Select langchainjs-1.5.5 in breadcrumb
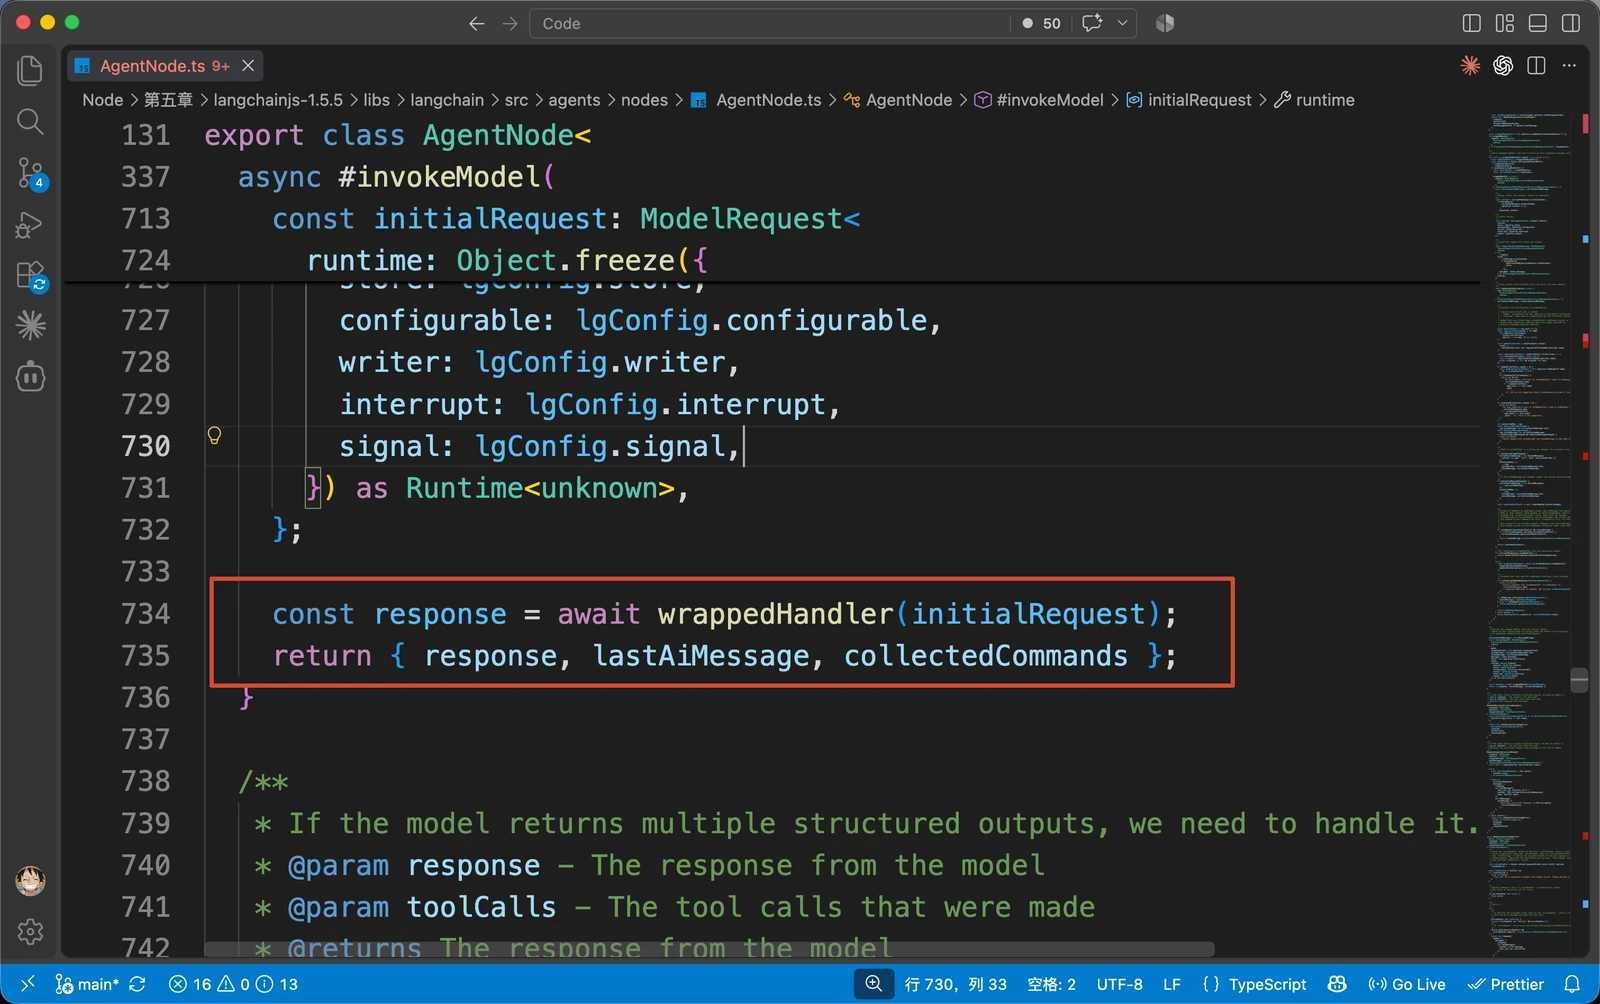Screen dimensions: 1600x1004 pyautogui.click(x=278, y=100)
